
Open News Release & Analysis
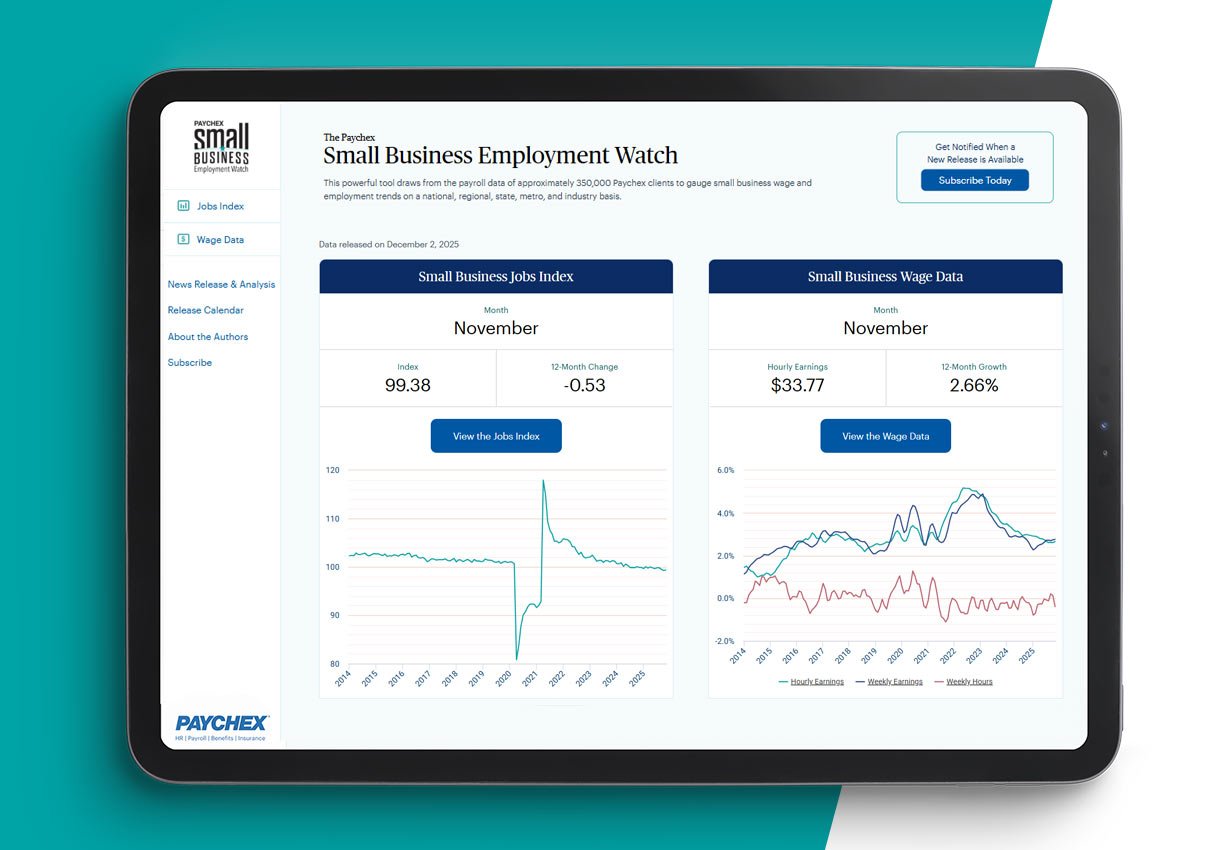(221, 284)
